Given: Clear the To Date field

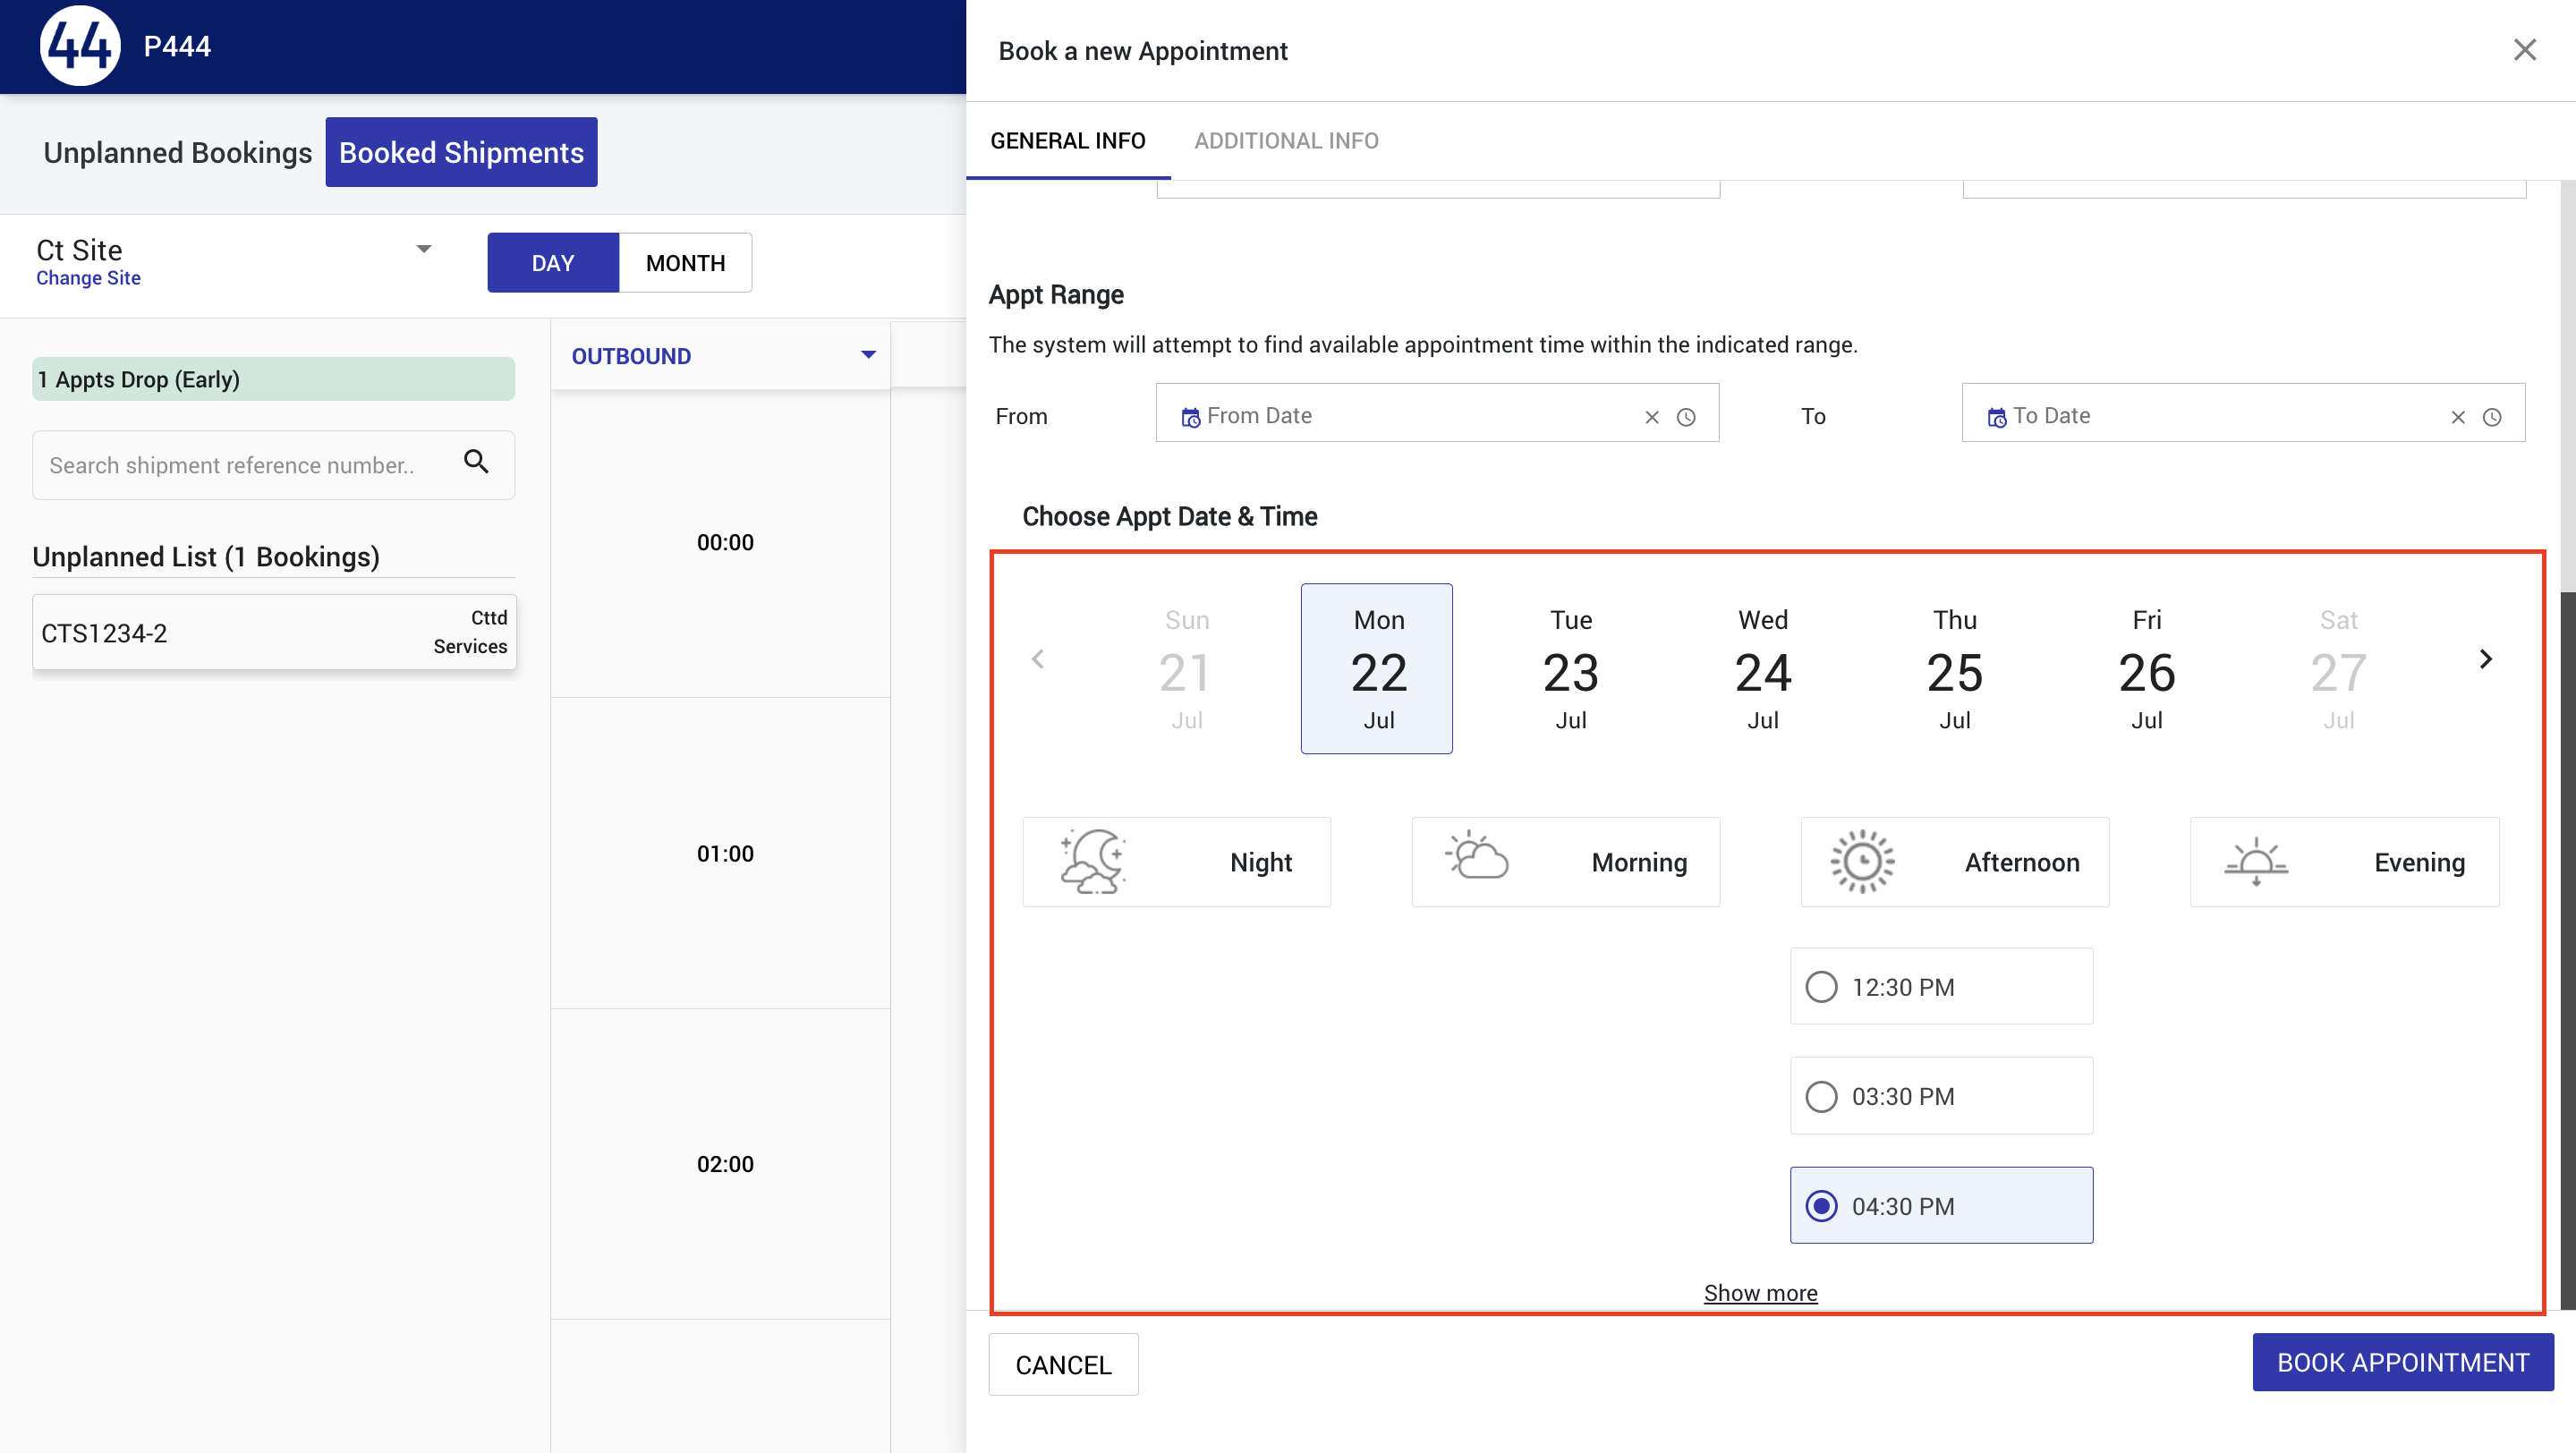Looking at the screenshot, I should (x=2458, y=417).
